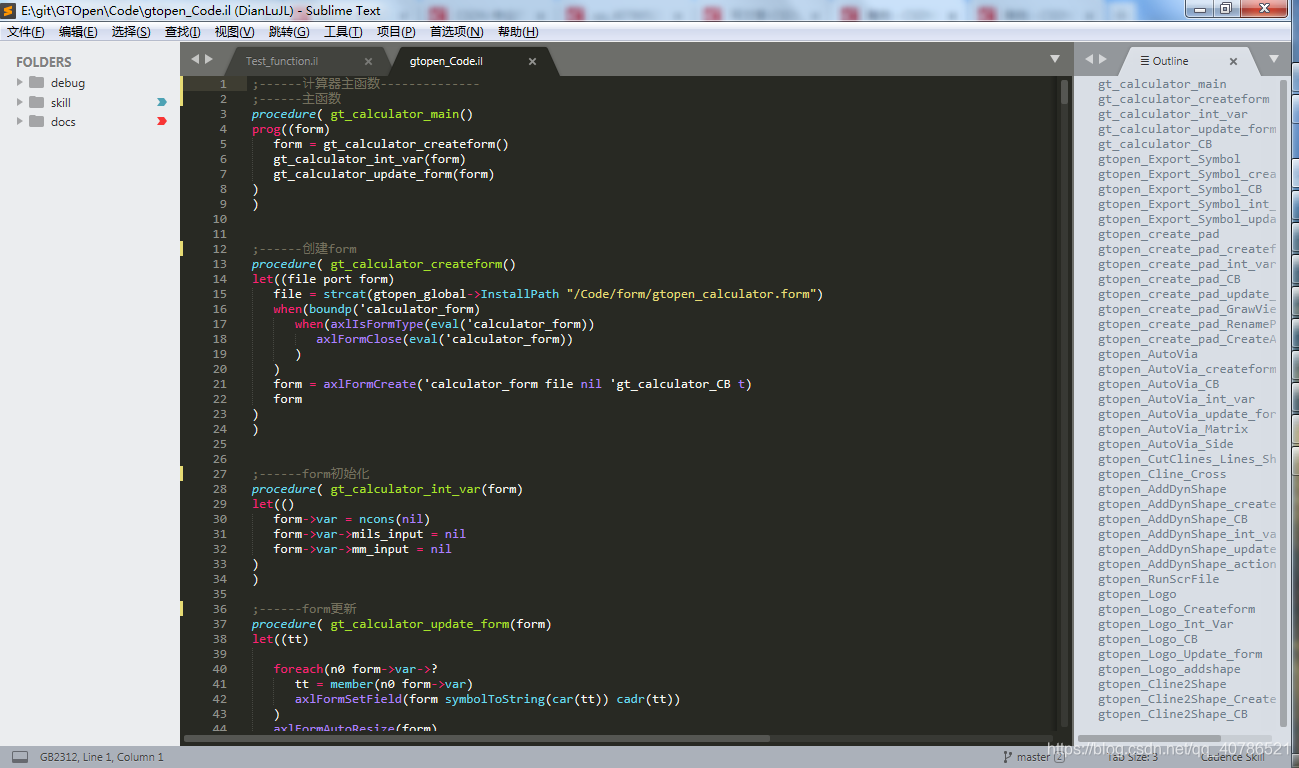Click the Cadence Skill syntax selector

tap(1232, 757)
